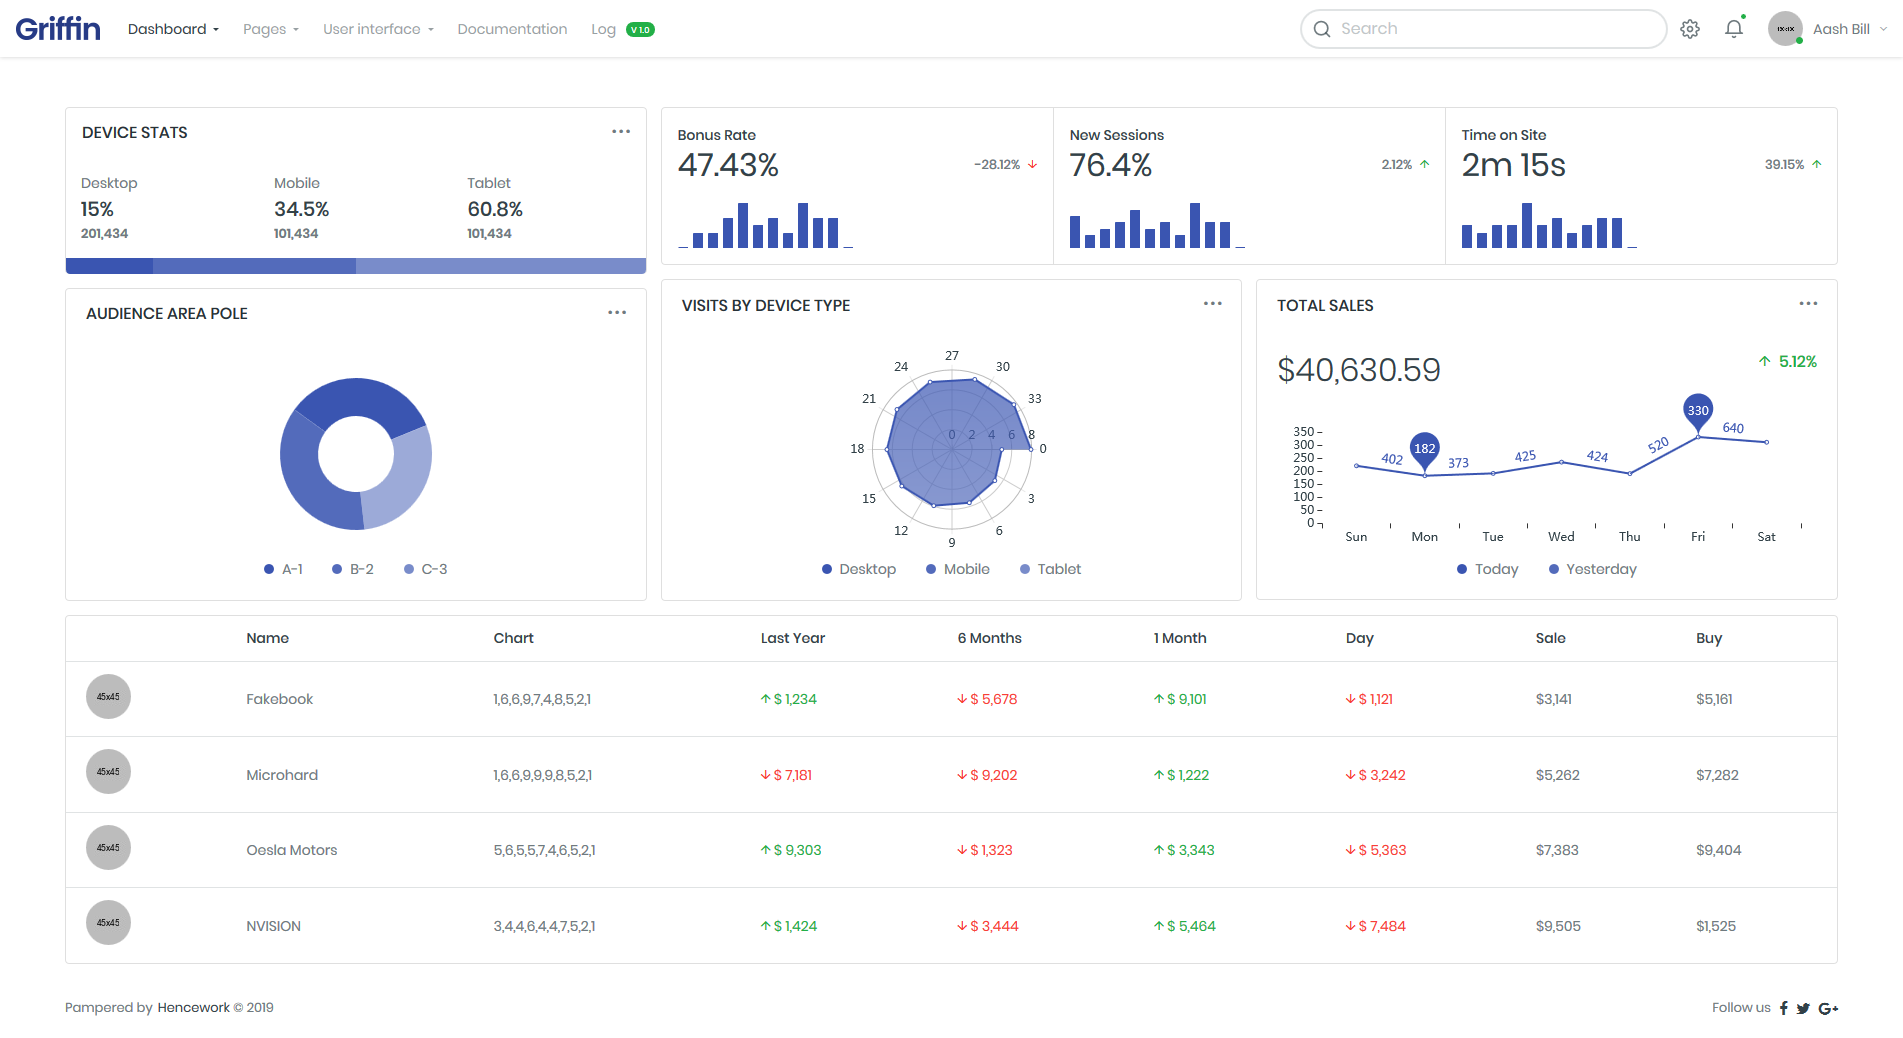Open the notifications bell
Viewport: 1903px width, 1038px height.
click(x=1734, y=28)
